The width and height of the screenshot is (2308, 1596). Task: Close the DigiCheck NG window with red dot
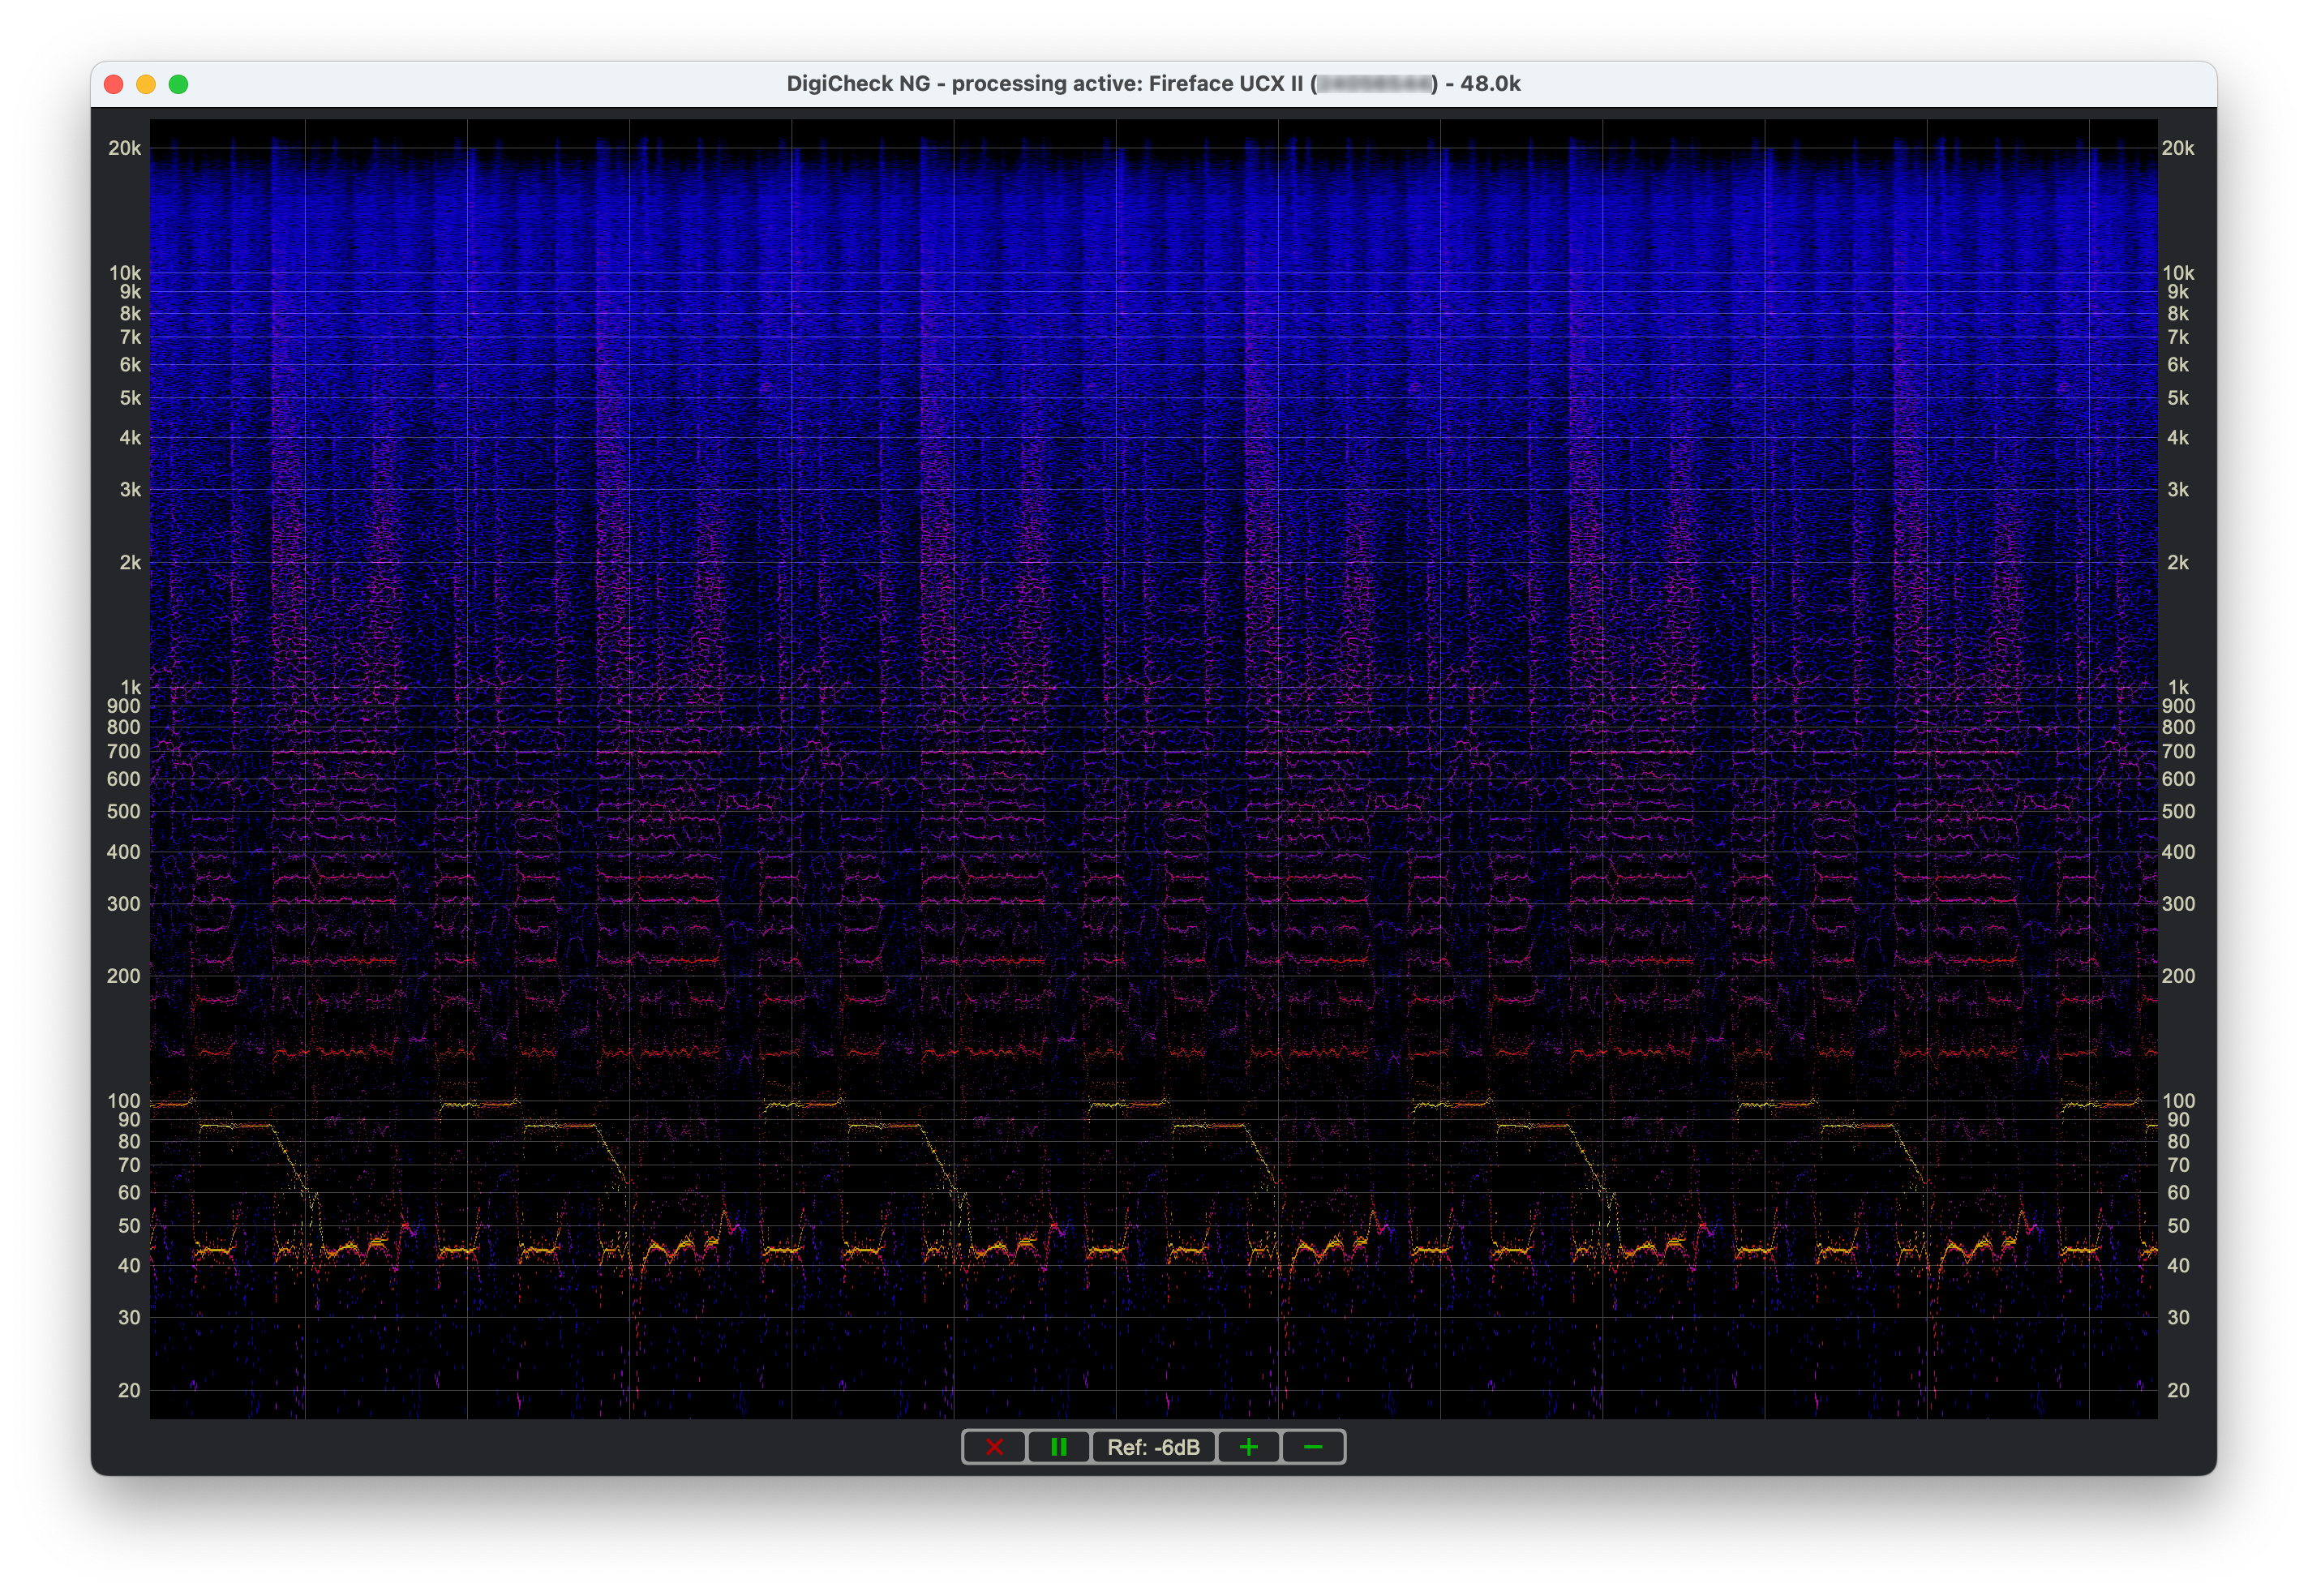coord(114,84)
